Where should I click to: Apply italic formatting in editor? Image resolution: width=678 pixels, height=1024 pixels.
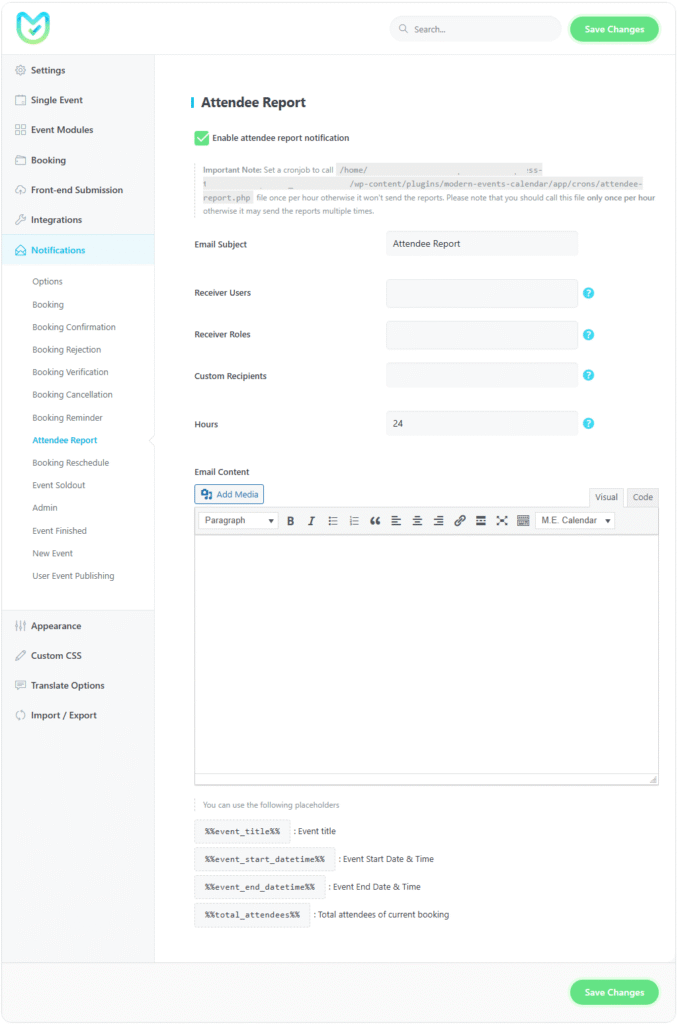coord(311,521)
